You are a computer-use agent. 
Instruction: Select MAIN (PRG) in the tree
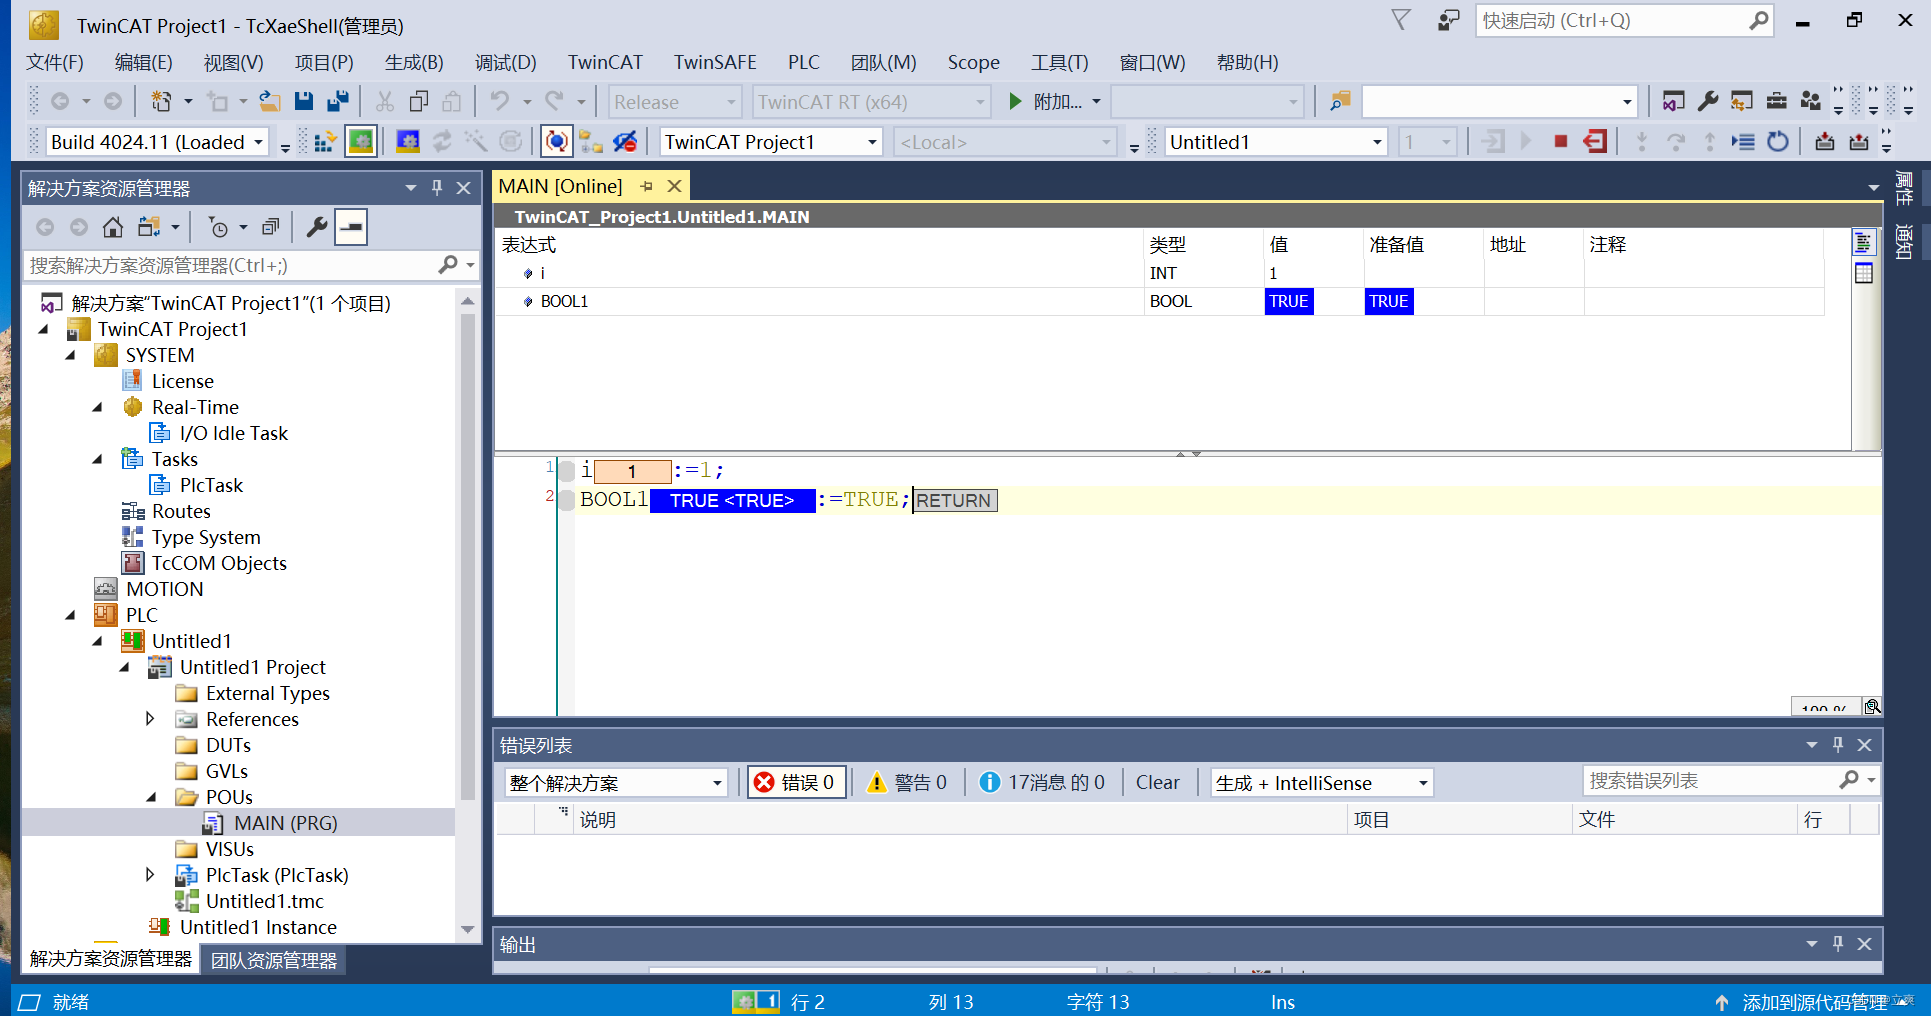tap(285, 823)
